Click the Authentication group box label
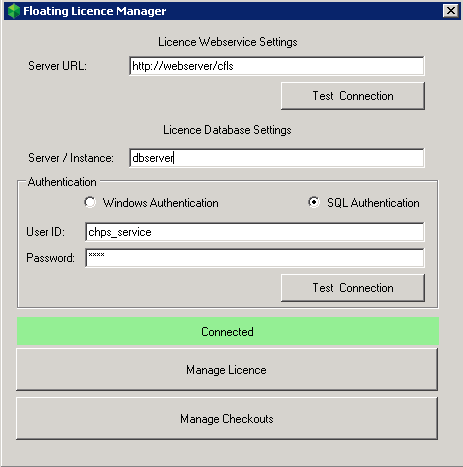Image resolution: width=463 pixels, height=467 pixels. [x=62, y=182]
